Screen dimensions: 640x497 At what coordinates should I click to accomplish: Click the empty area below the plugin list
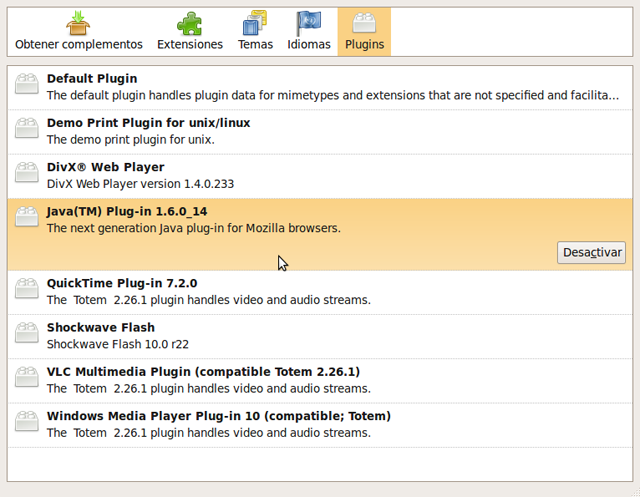[320, 464]
